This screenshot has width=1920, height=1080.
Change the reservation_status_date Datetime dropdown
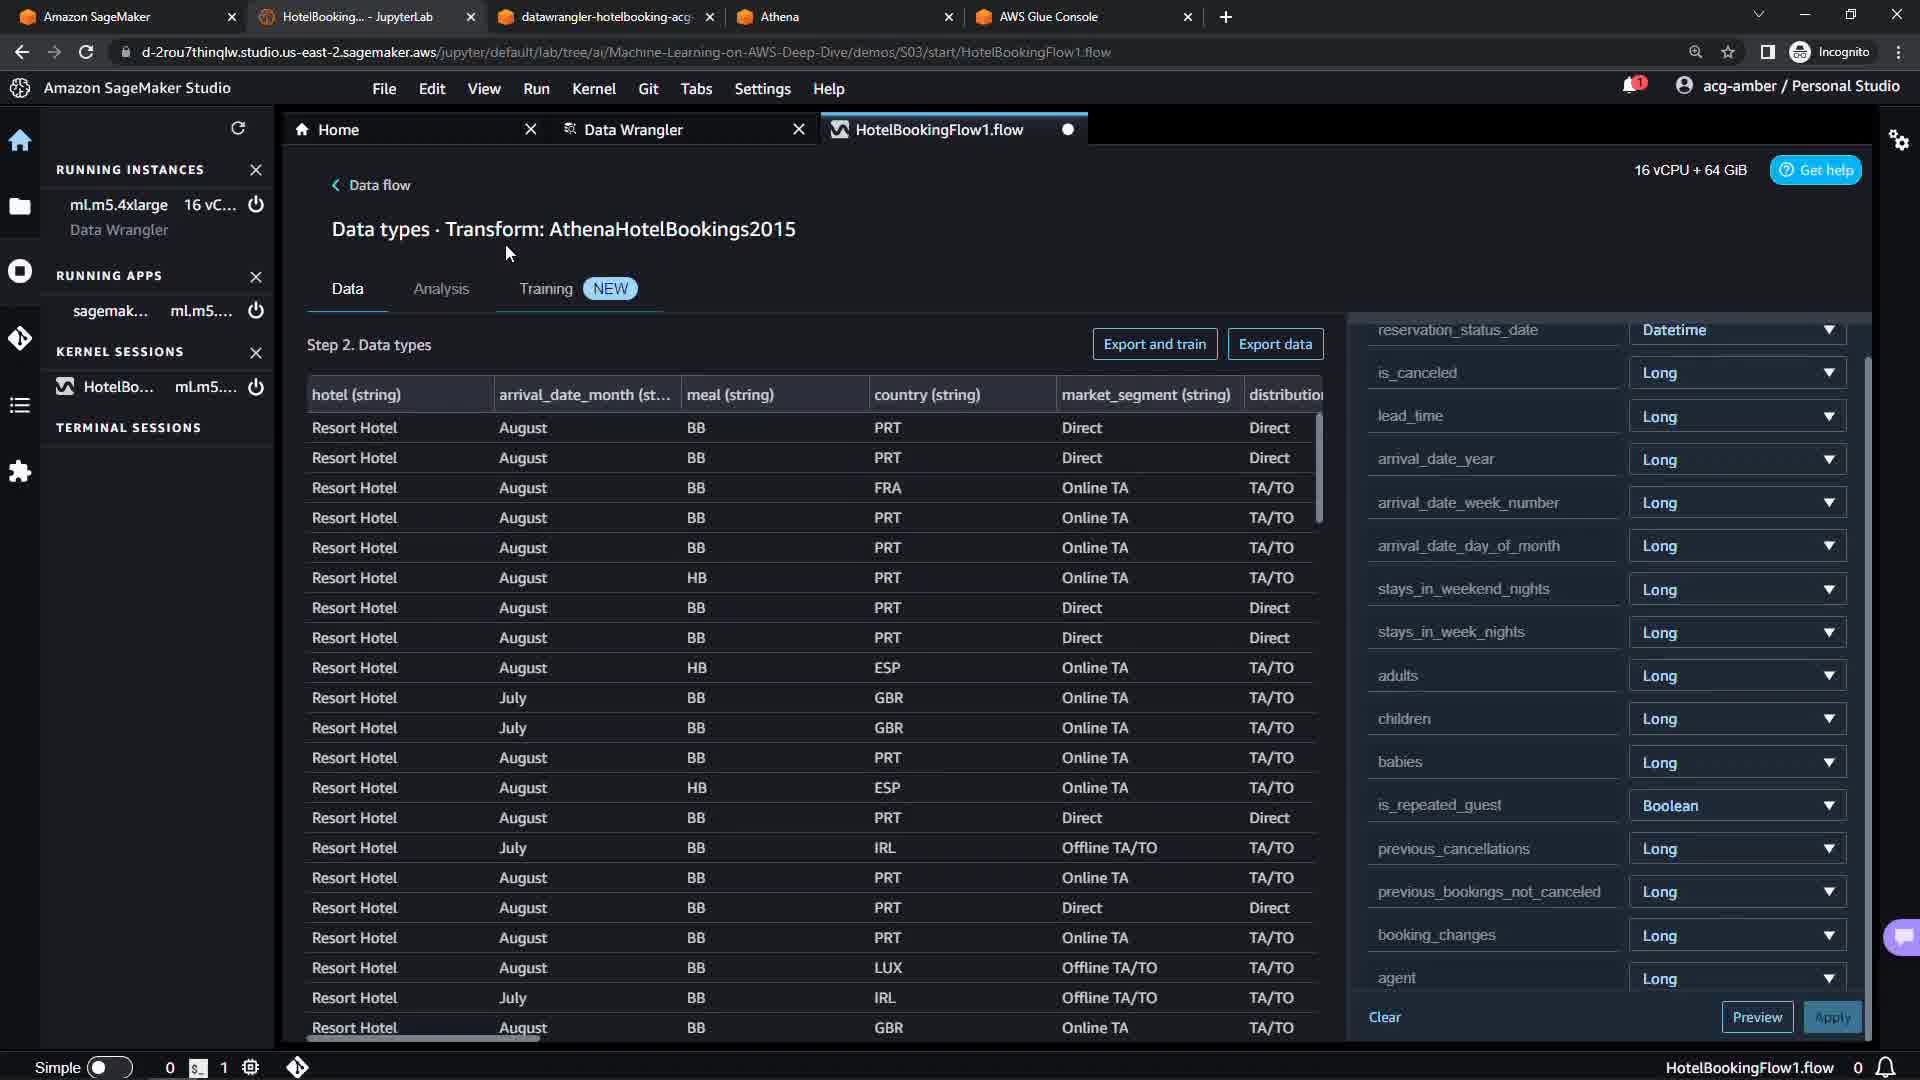tap(1736, 331)
